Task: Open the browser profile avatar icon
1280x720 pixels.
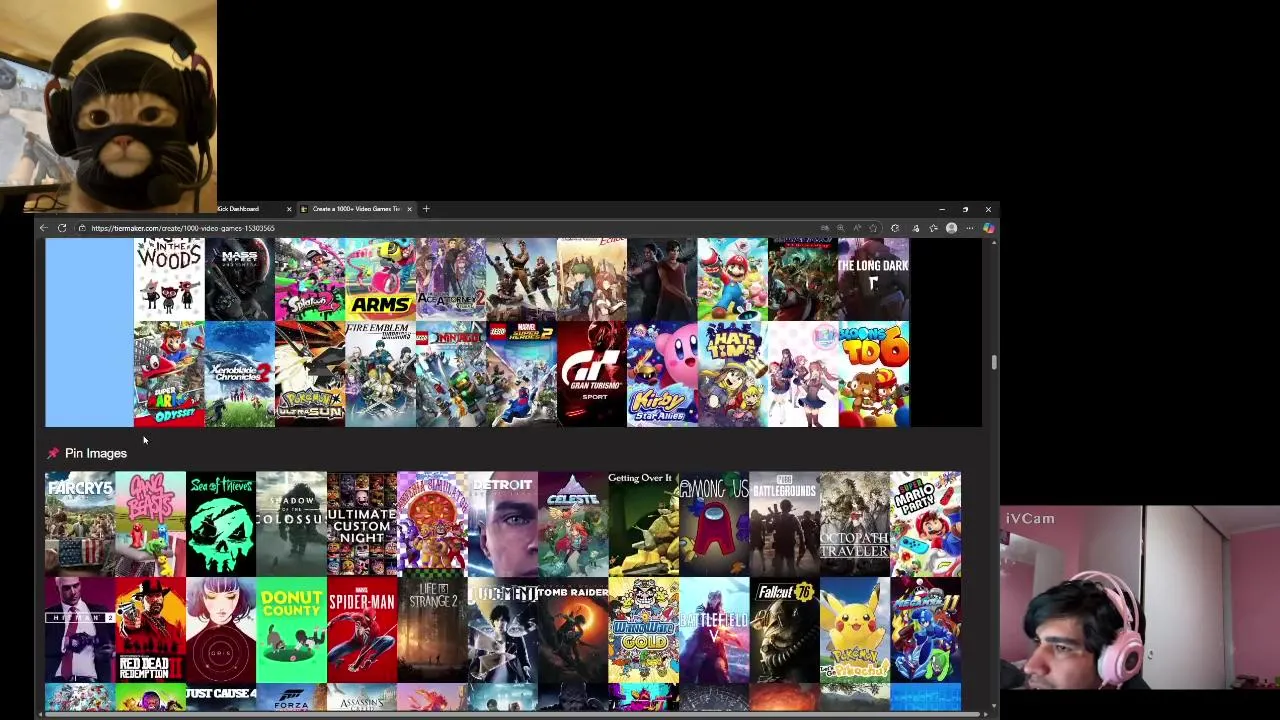Action: click(951, 228)
